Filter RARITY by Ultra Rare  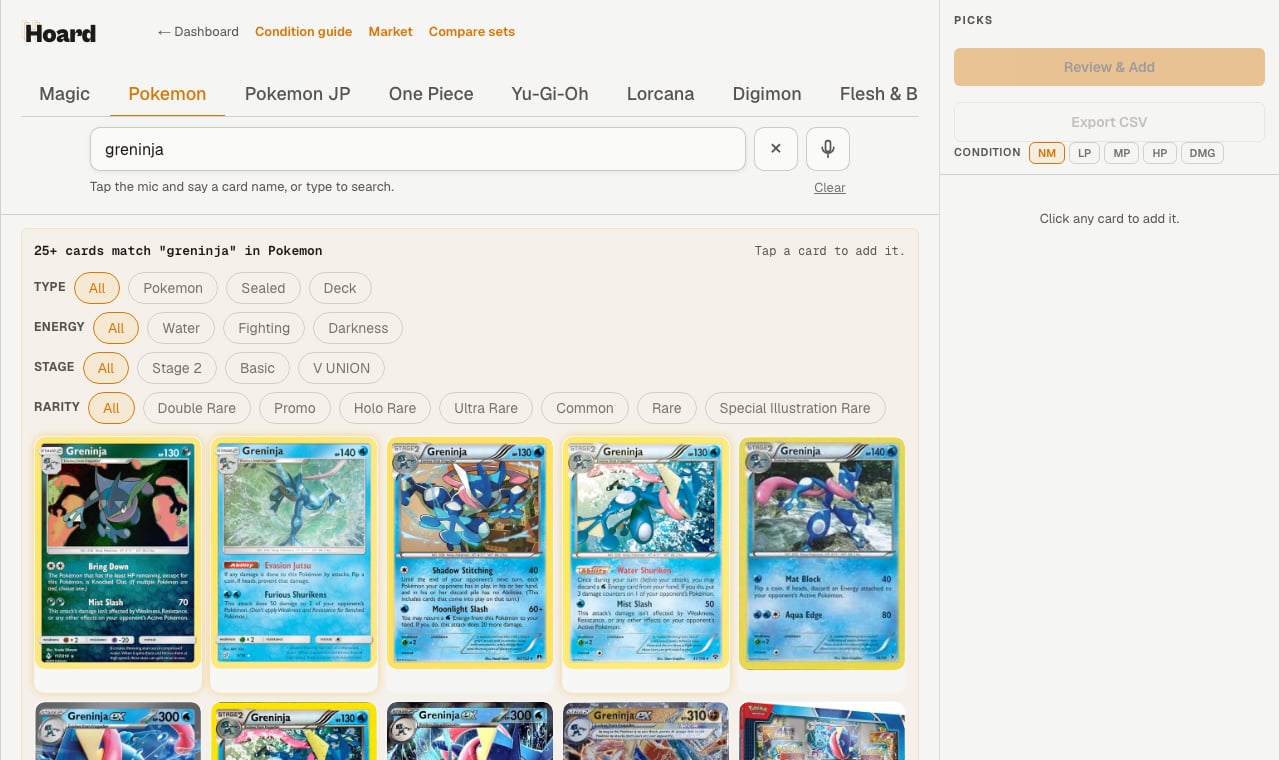tap(486, 408)
